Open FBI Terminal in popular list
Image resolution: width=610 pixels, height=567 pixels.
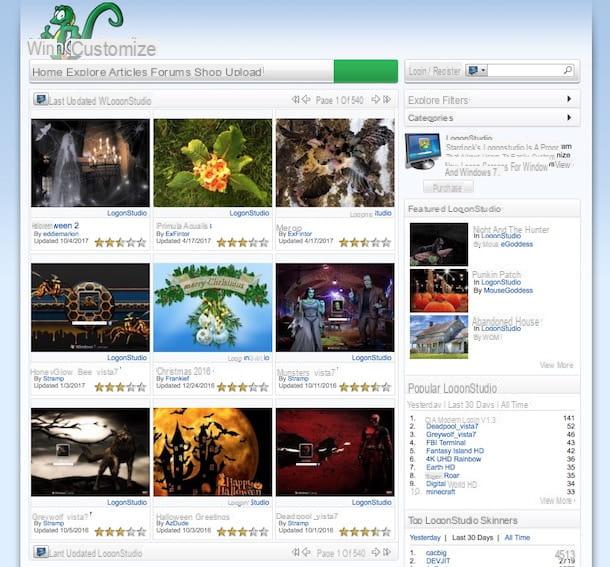446,442
